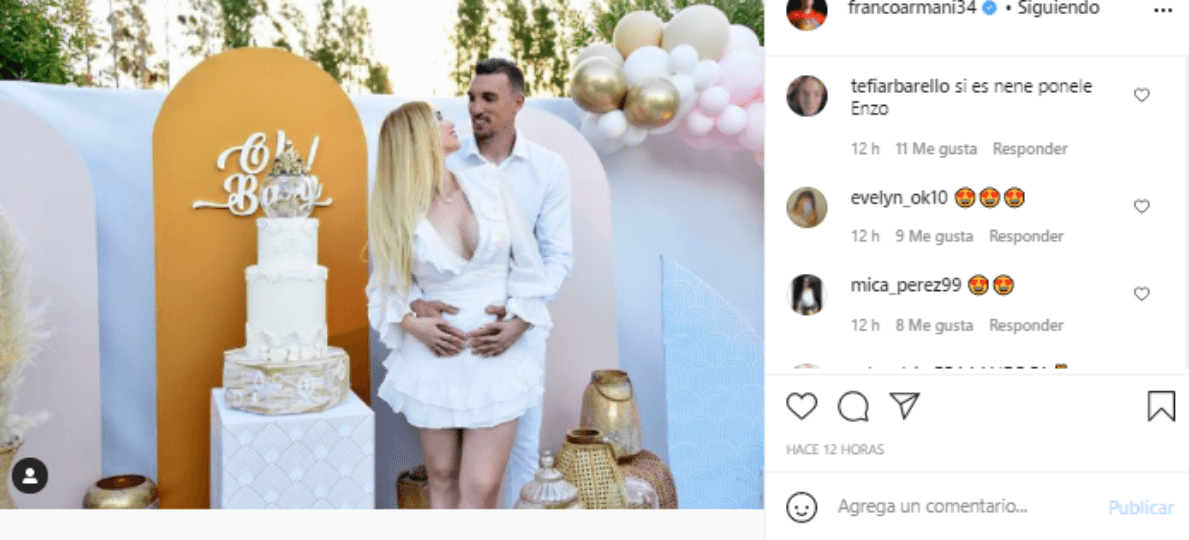Reply to tefiarbarello's comment
Screen dimensions: 1189x540
pyautogui.click(x=1030, y=149)
